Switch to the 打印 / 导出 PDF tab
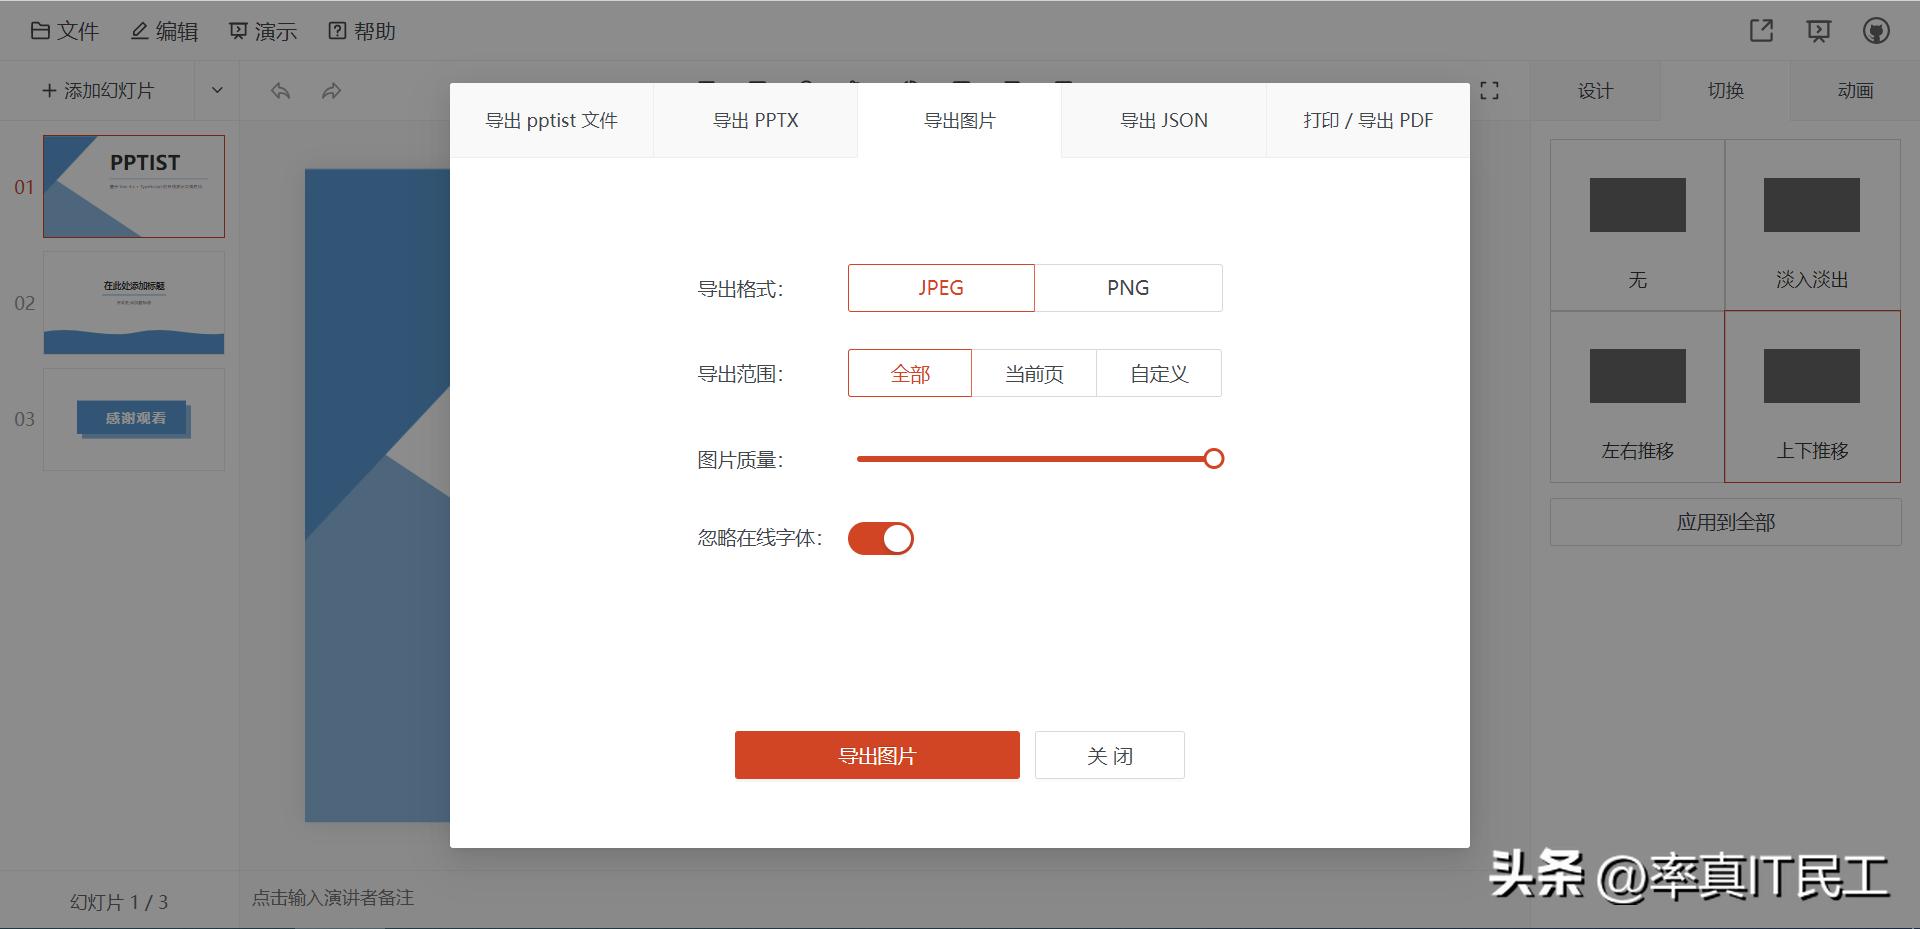 (1367, 121)
